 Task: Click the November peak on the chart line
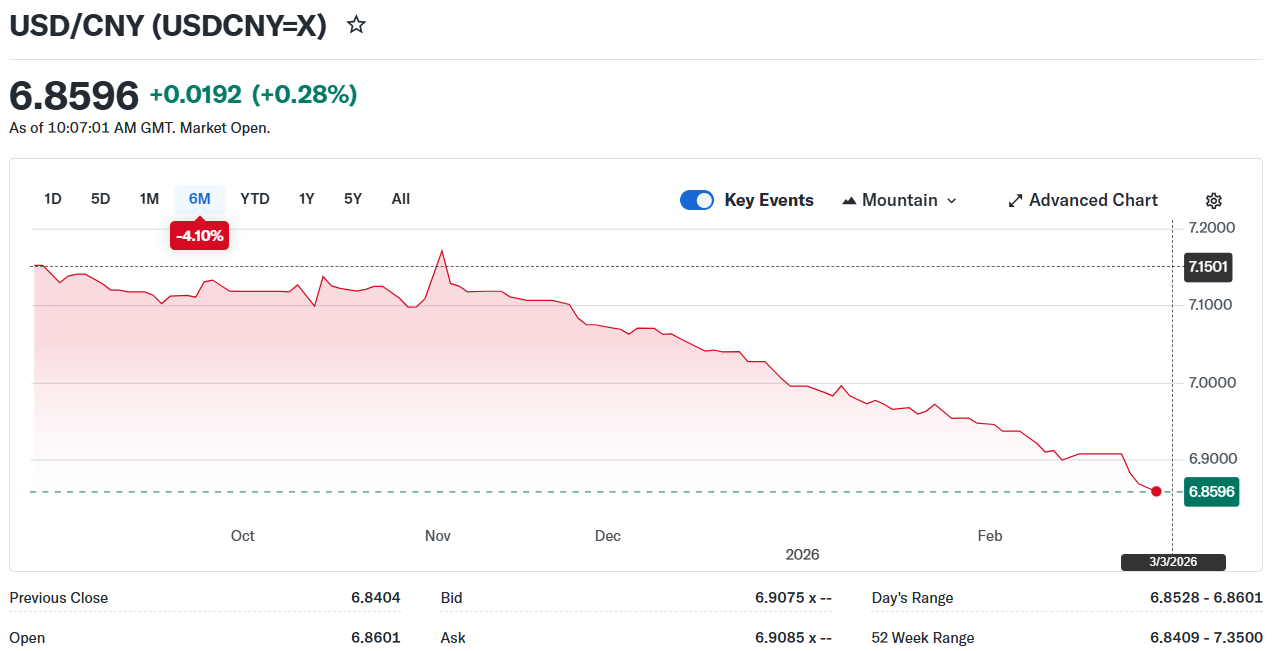click(x=442, y=251)
